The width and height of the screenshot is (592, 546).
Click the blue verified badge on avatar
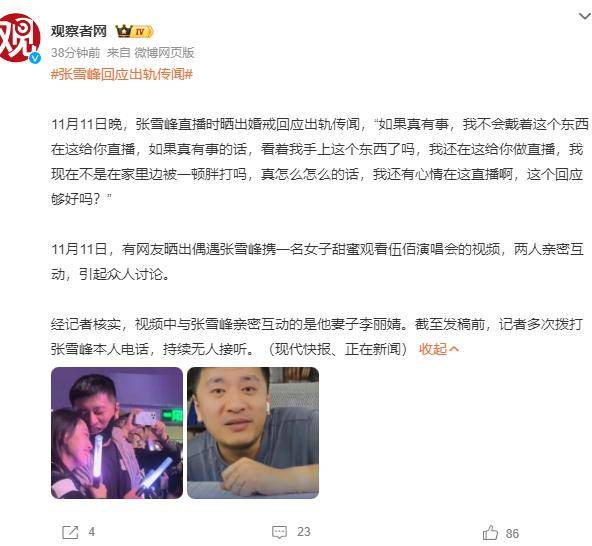[35, 58]
